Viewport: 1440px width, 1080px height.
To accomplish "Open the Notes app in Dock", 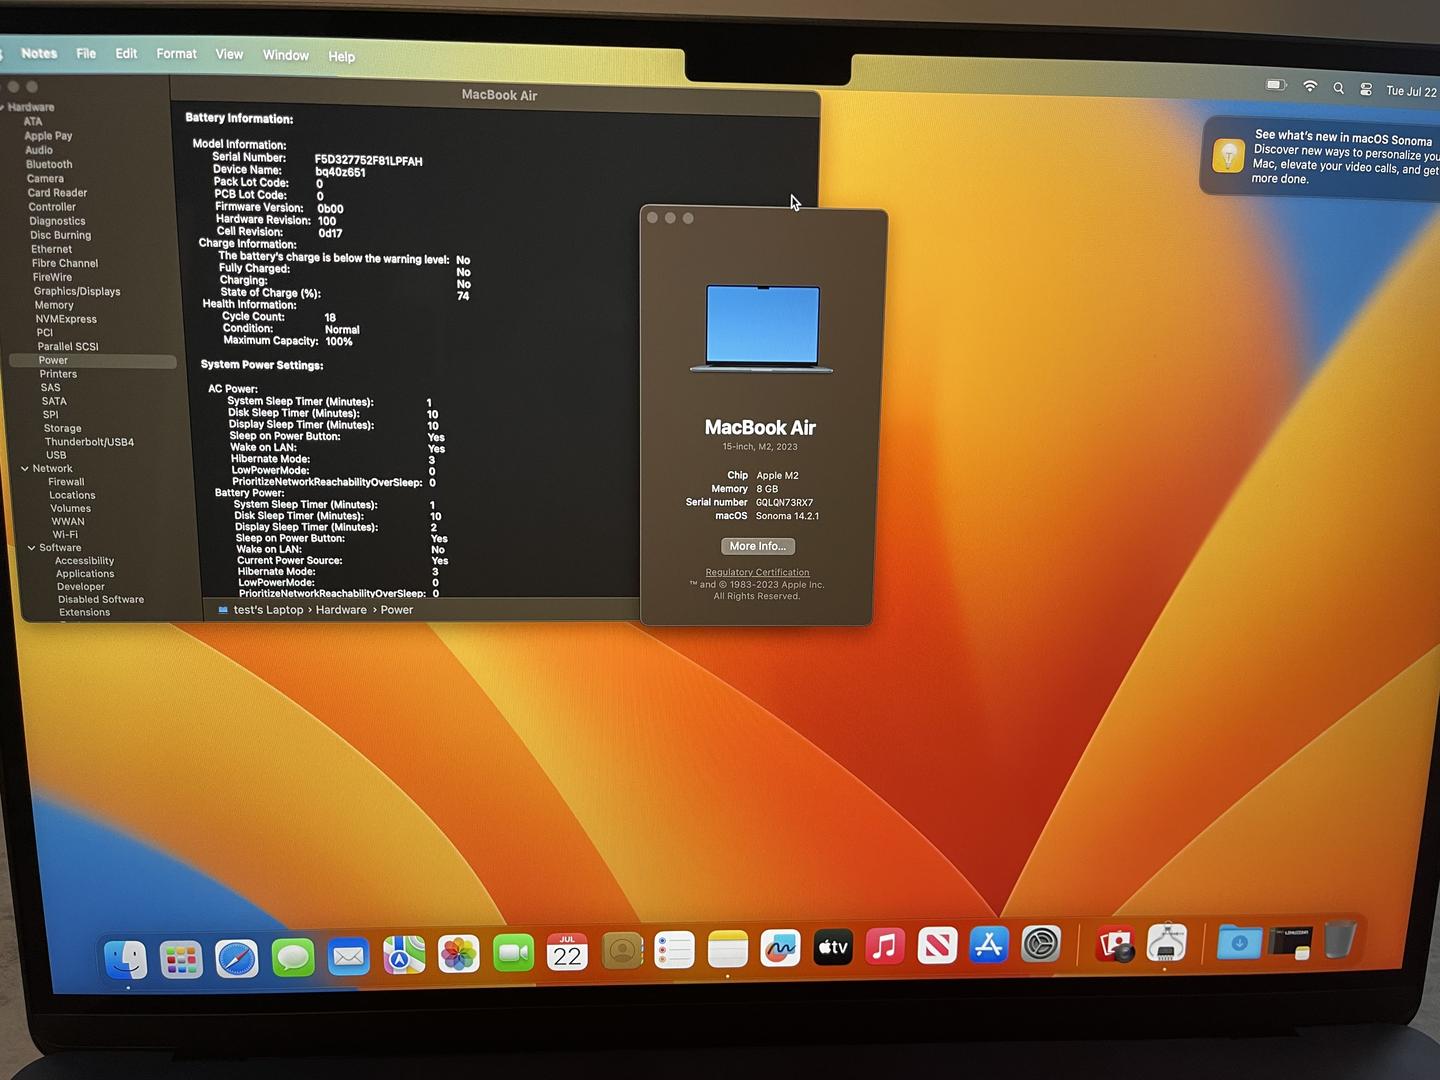I will pos(727,949).
